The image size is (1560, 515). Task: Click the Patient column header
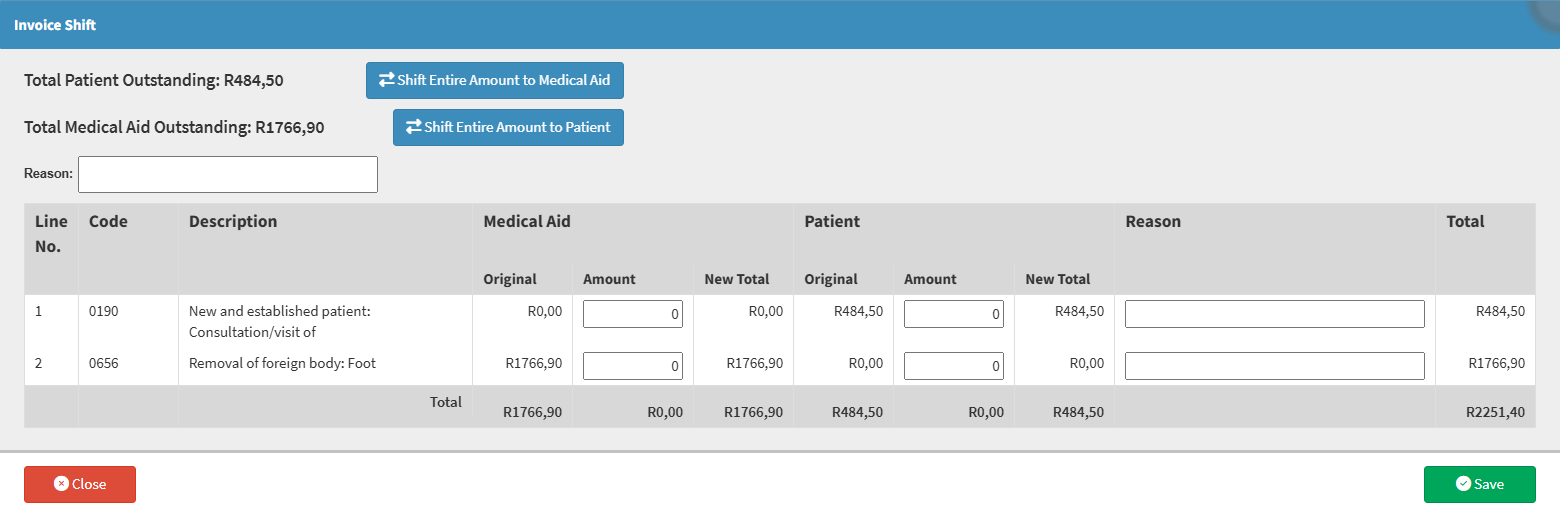pyautogui.click(x=832, y=221)
